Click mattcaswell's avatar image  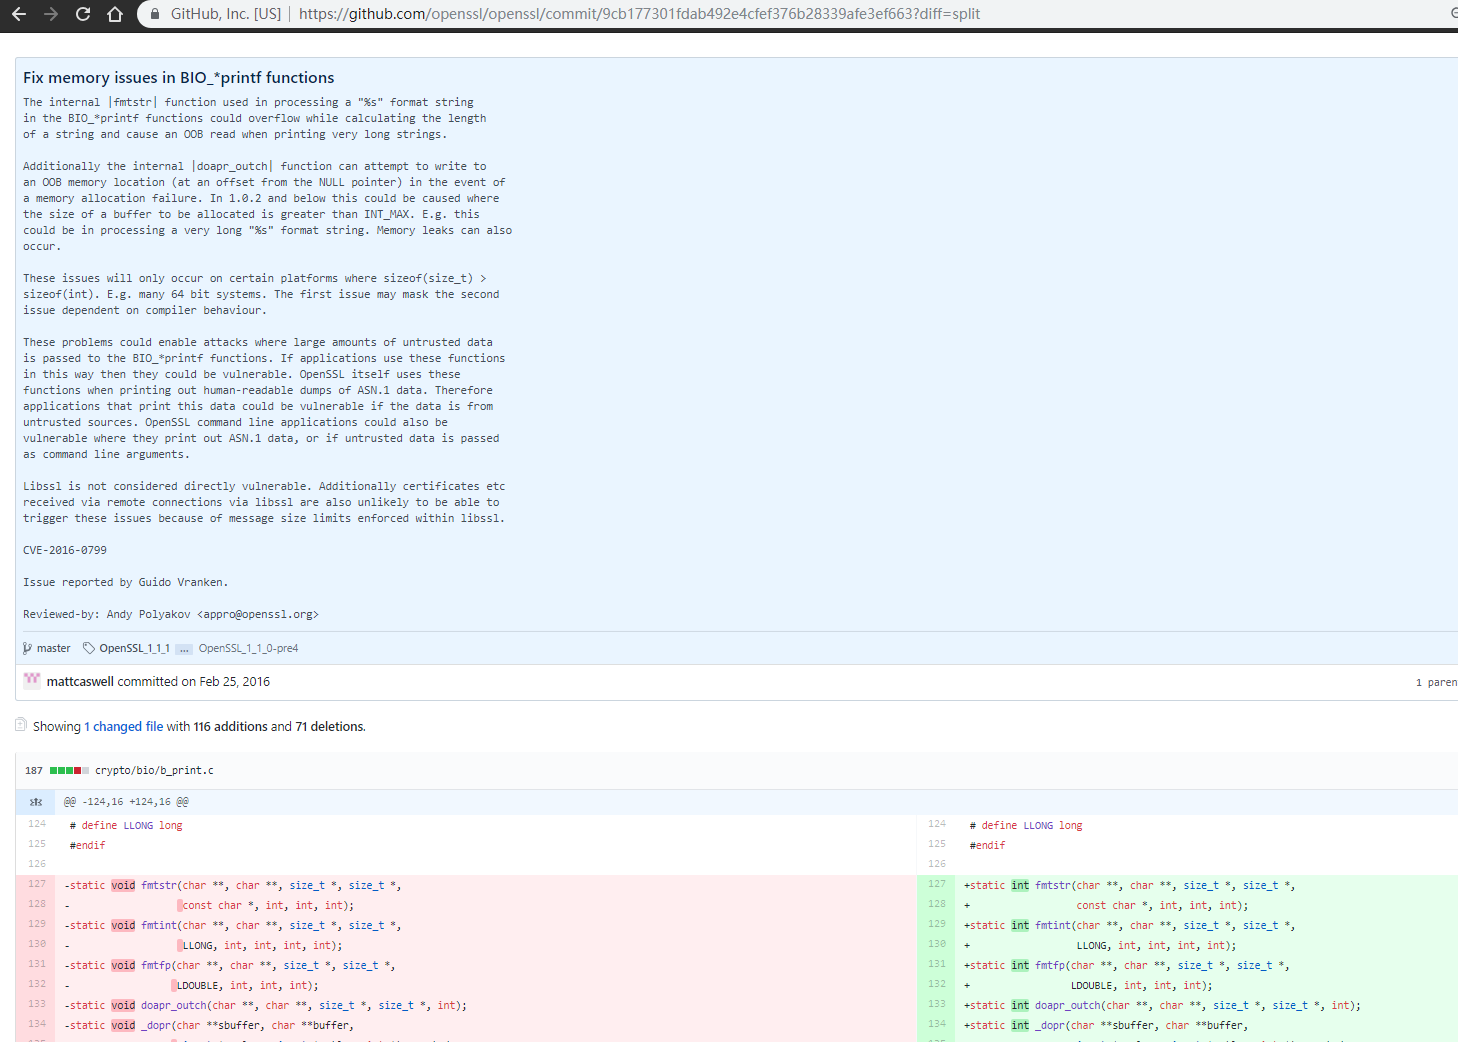tap(32, 680)
